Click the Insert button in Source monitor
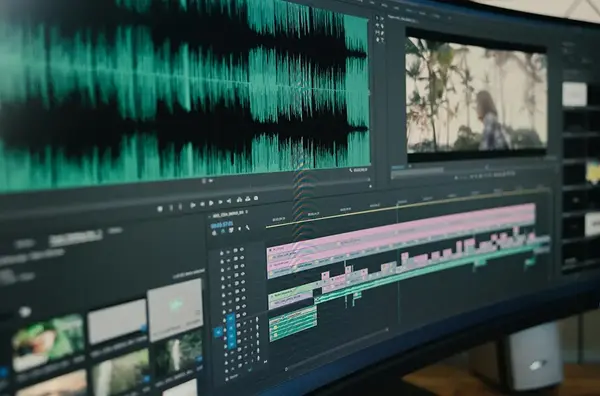This screenshot has width=600, height=396. [240, 200]
